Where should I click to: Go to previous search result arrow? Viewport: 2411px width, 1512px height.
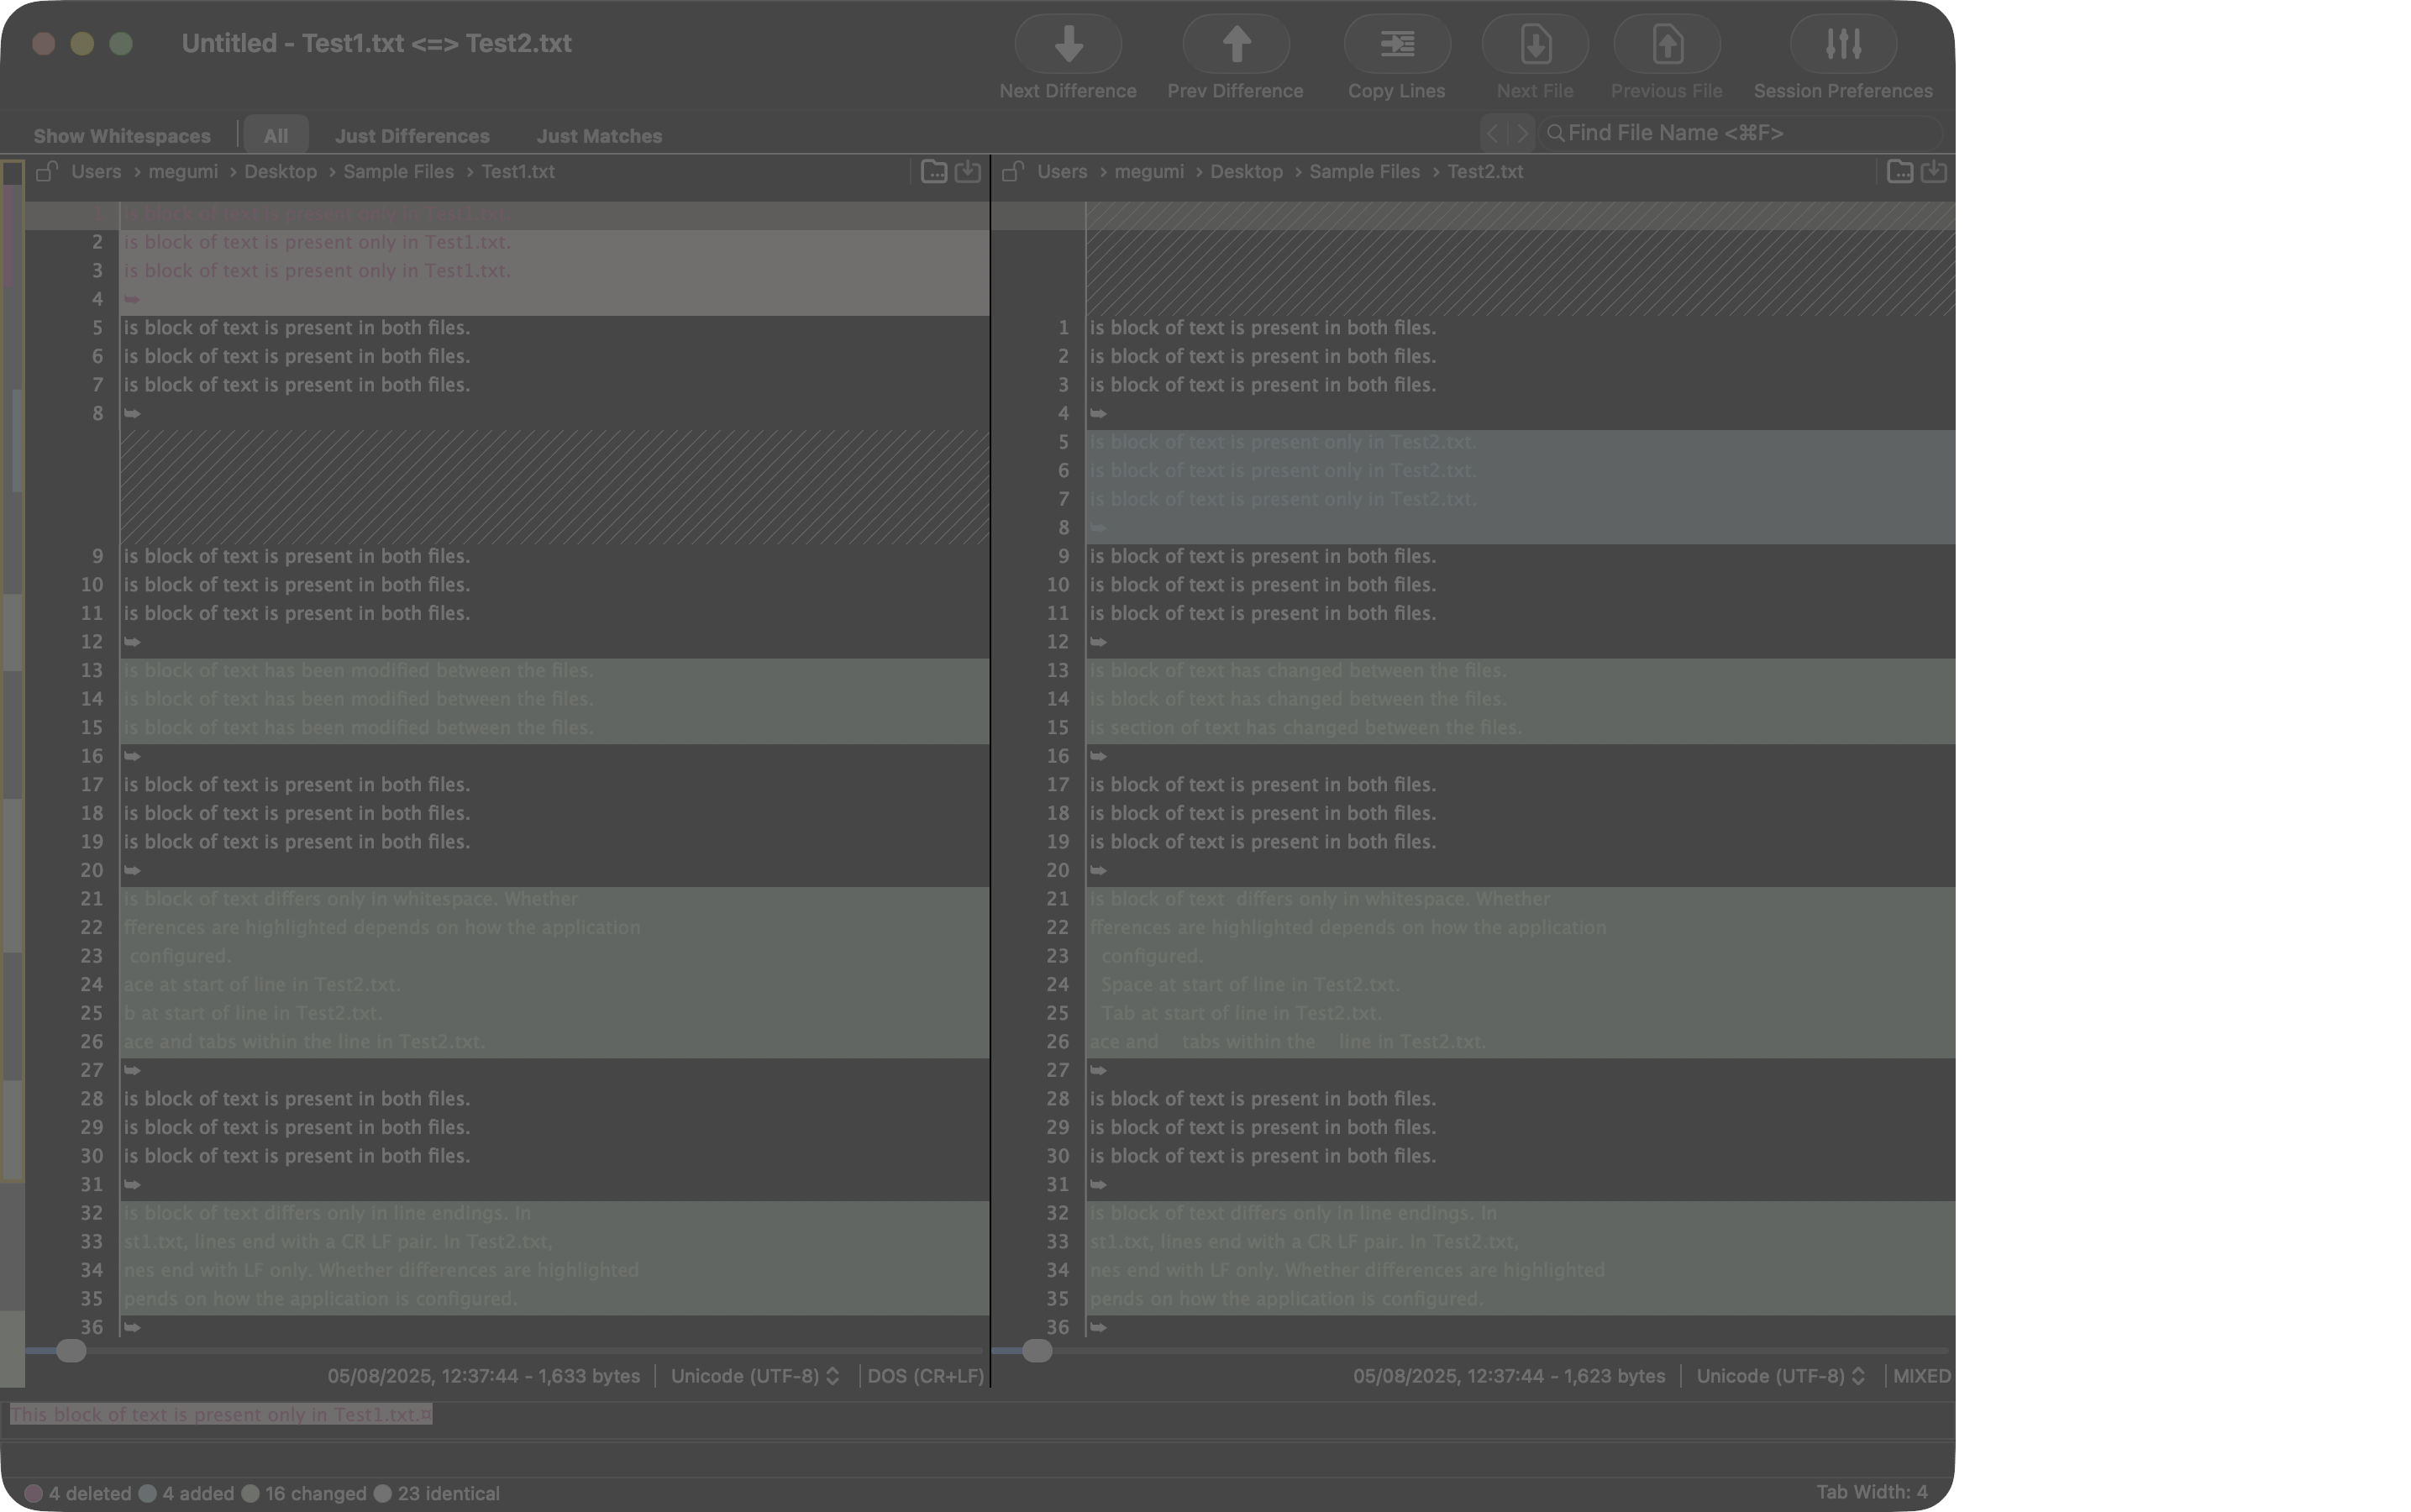pyautogui.click(x=1492, y=133)
